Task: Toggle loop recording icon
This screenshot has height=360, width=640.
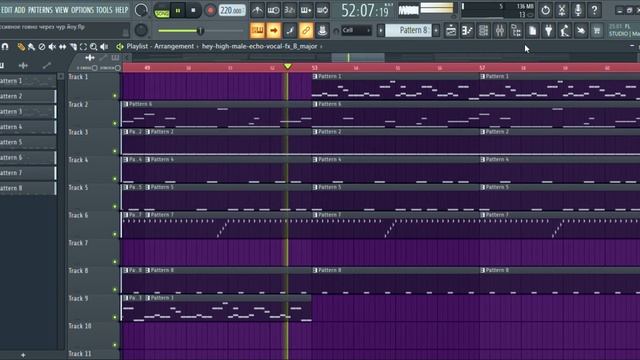Action: (322, 10)
